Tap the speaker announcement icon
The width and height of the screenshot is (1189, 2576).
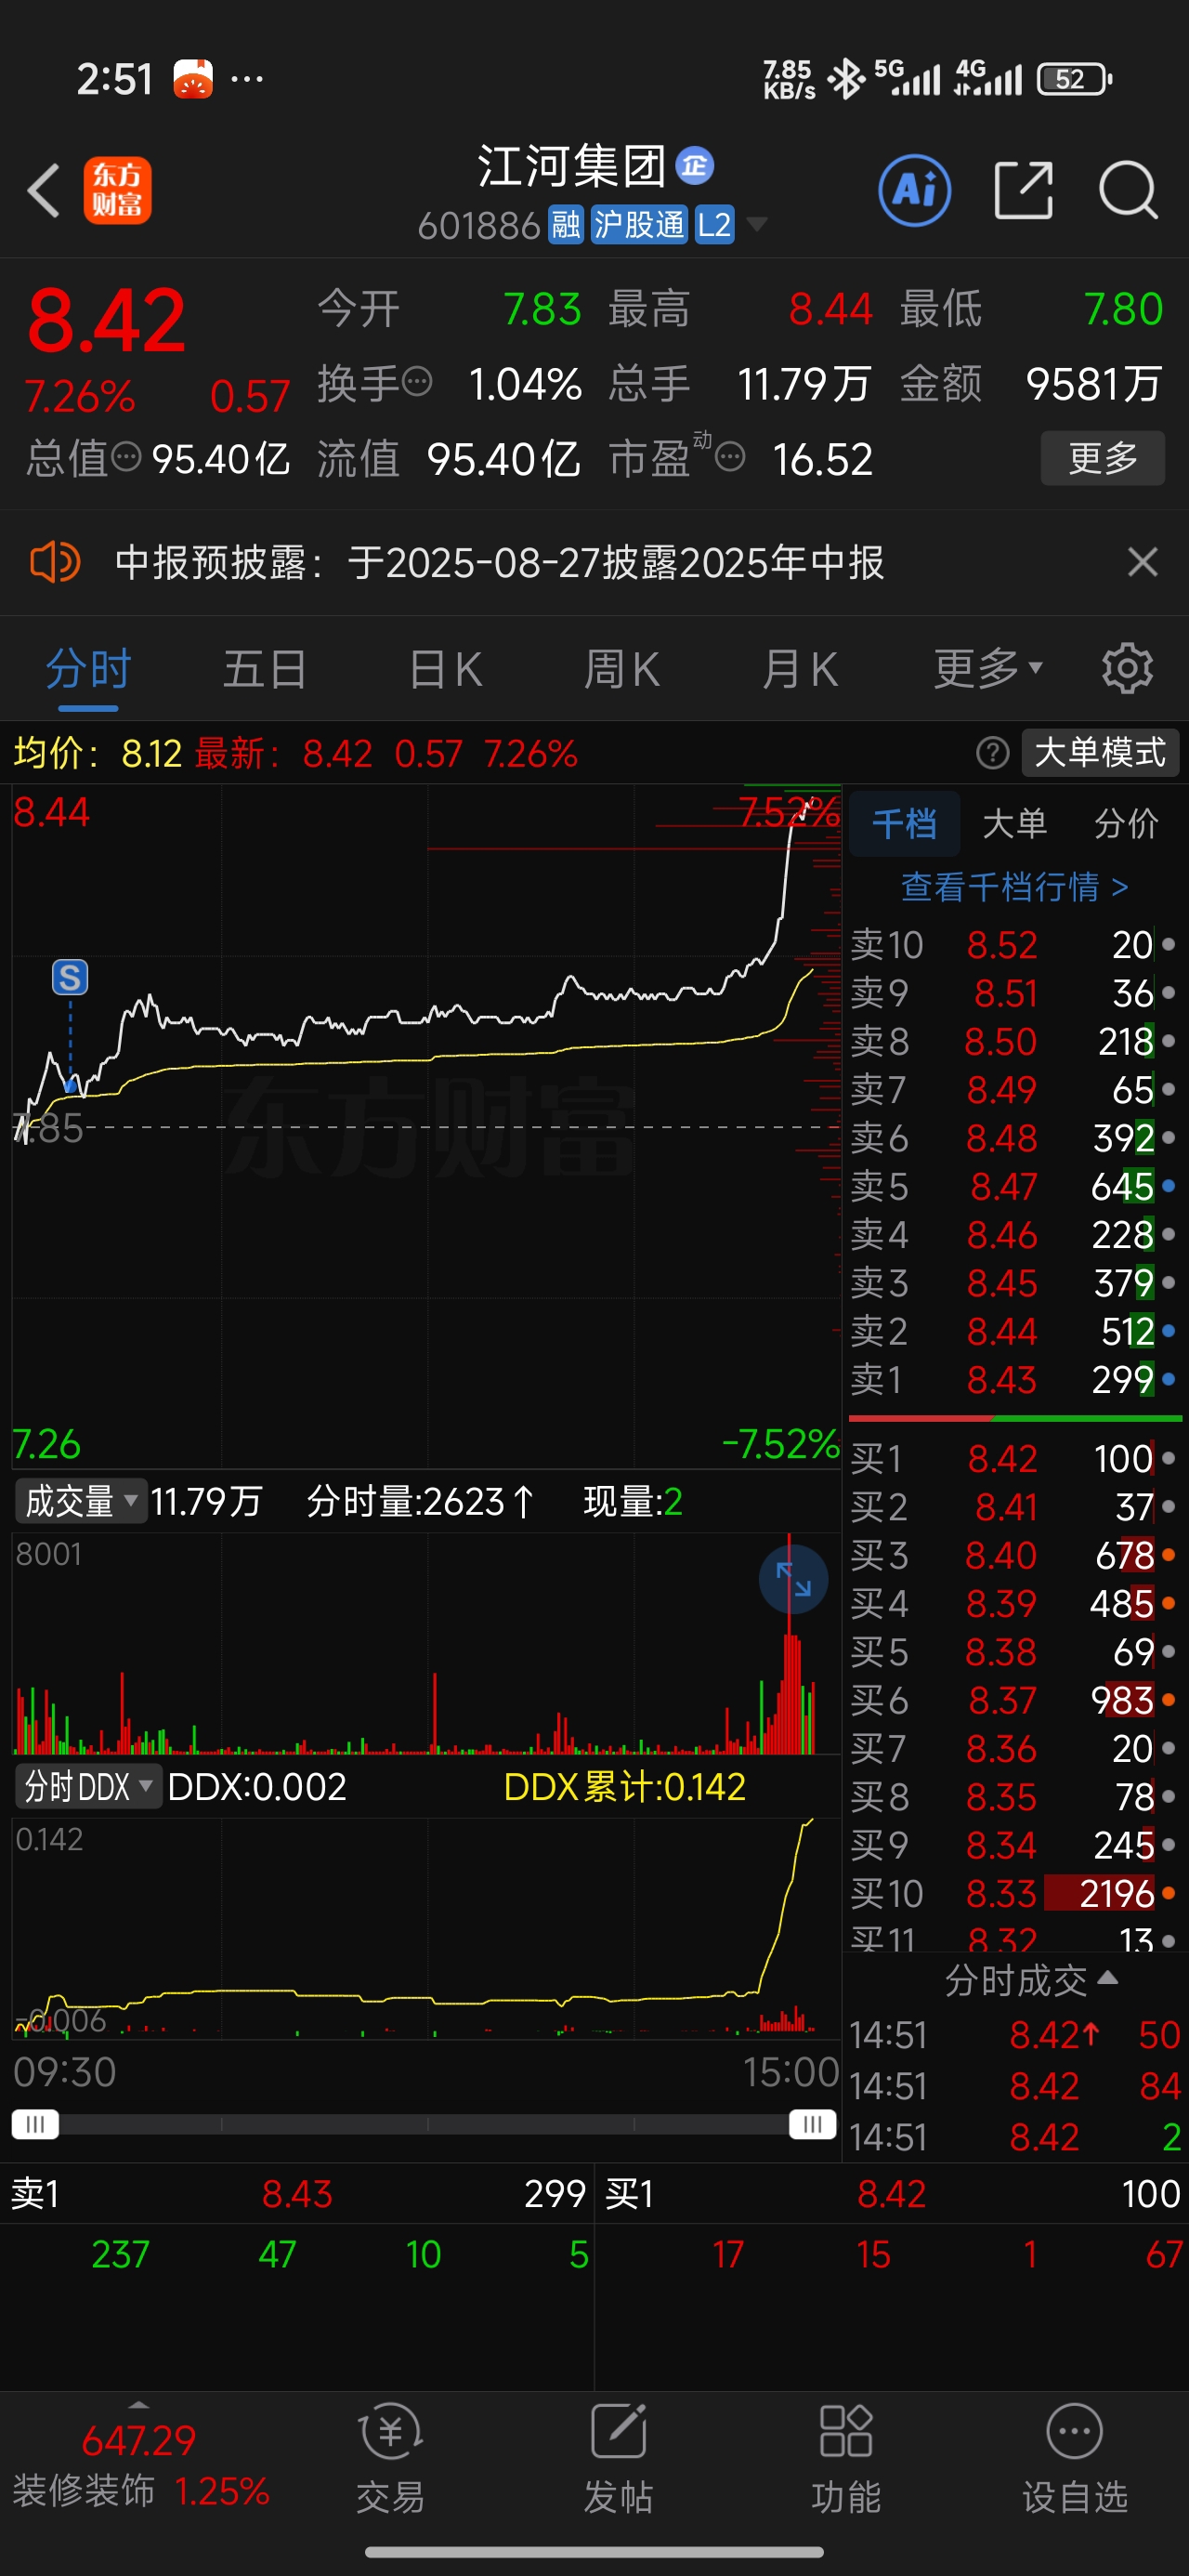[54, 562]
